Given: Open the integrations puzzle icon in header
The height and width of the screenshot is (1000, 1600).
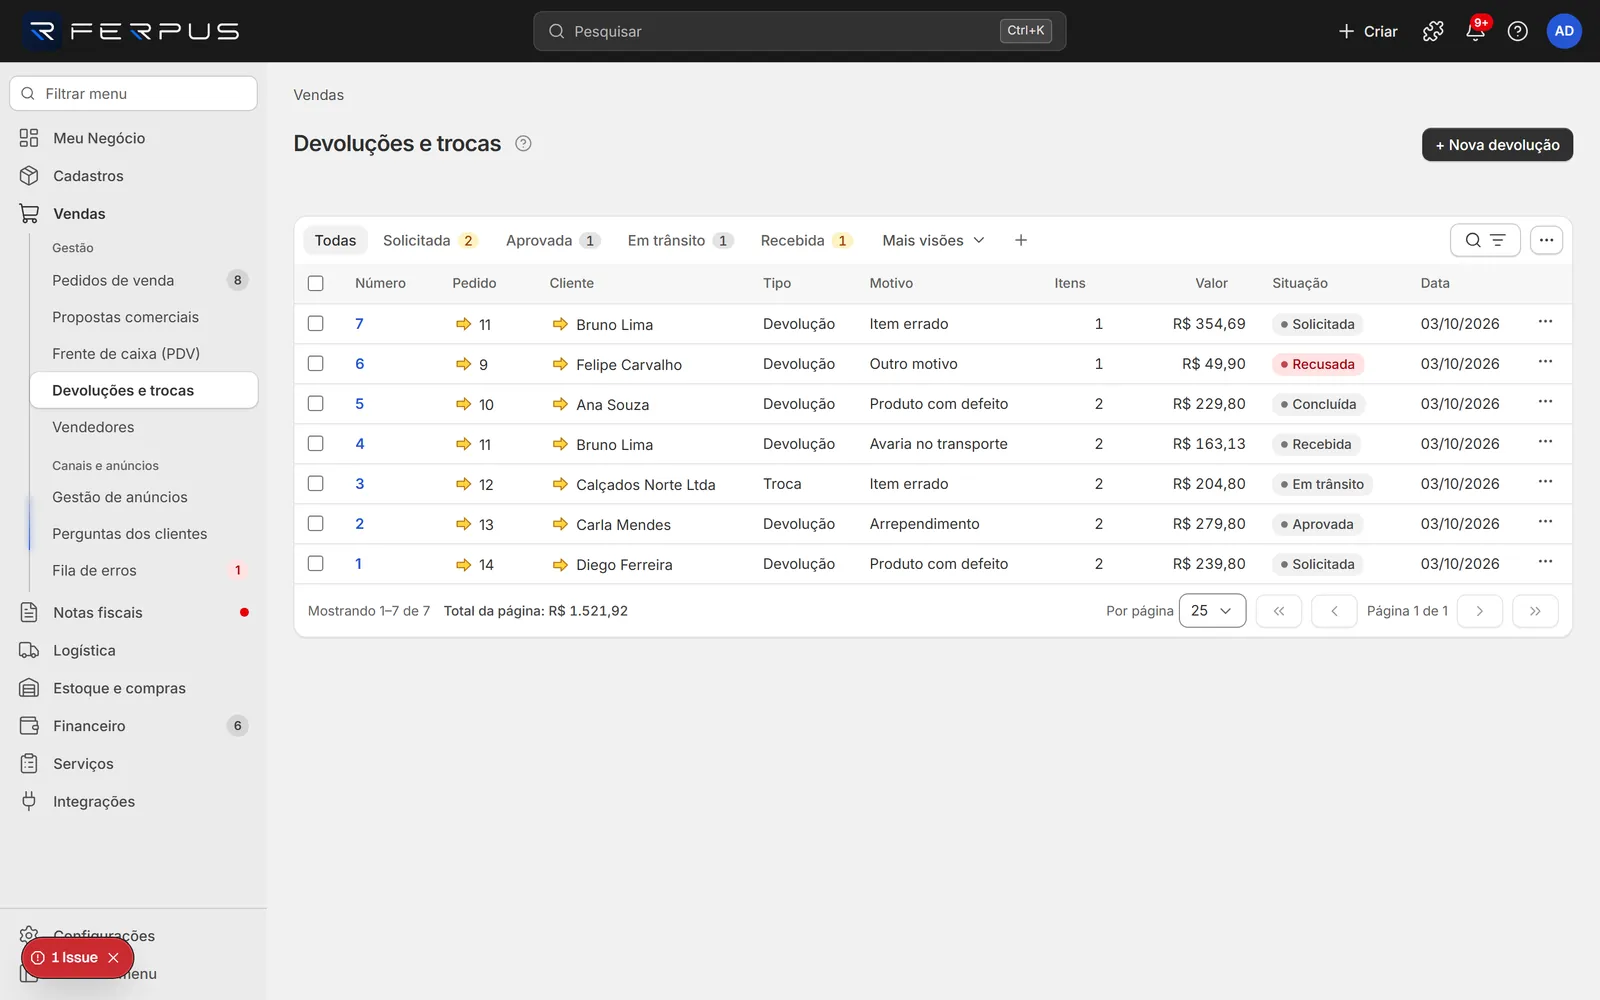Looking at the screenshot, I should pos(1433,31).
